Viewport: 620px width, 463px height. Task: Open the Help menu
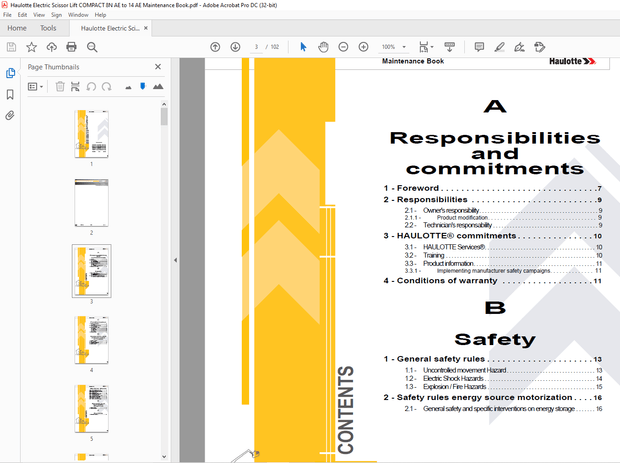(x=100, y=15)
